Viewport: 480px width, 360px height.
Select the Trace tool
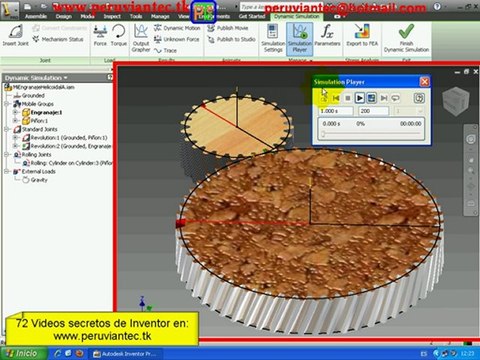click(165, 51)
